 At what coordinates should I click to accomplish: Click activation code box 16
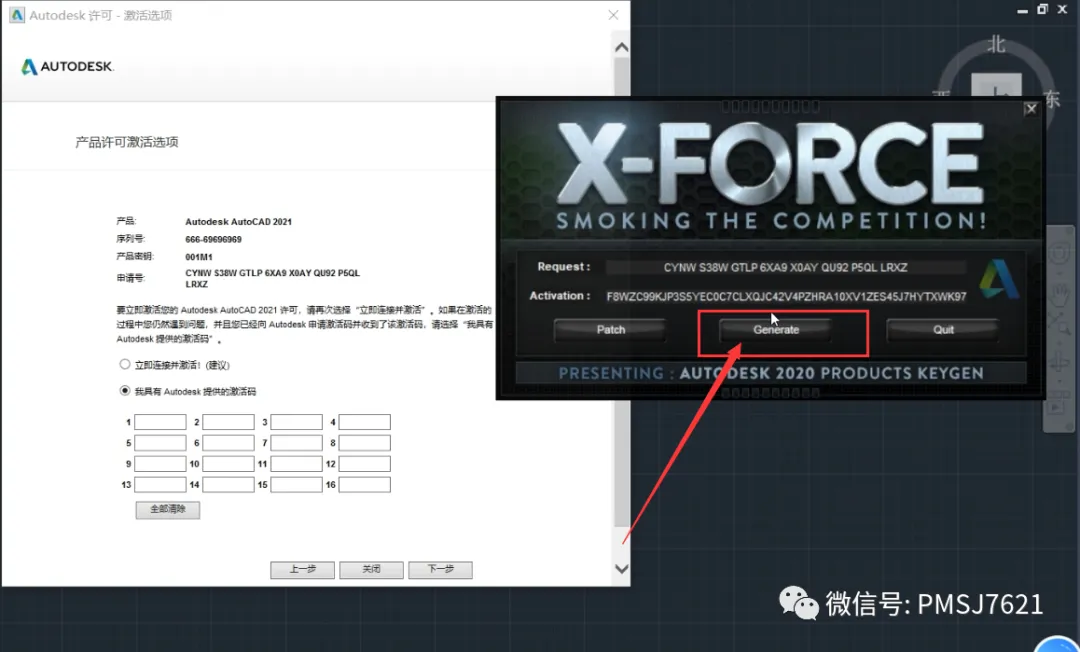click(364, 485)
